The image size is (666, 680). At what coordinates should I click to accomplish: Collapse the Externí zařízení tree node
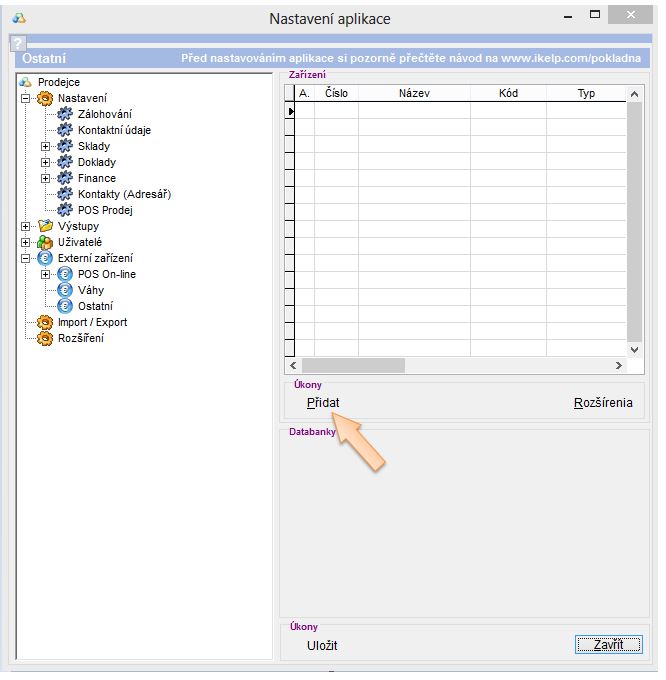tap(26, 258)
